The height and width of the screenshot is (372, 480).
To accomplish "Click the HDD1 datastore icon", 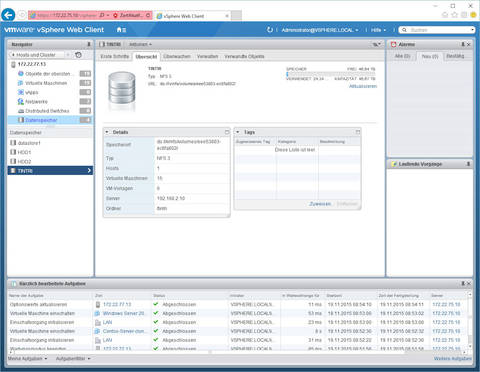I will (x=13, y=152).
